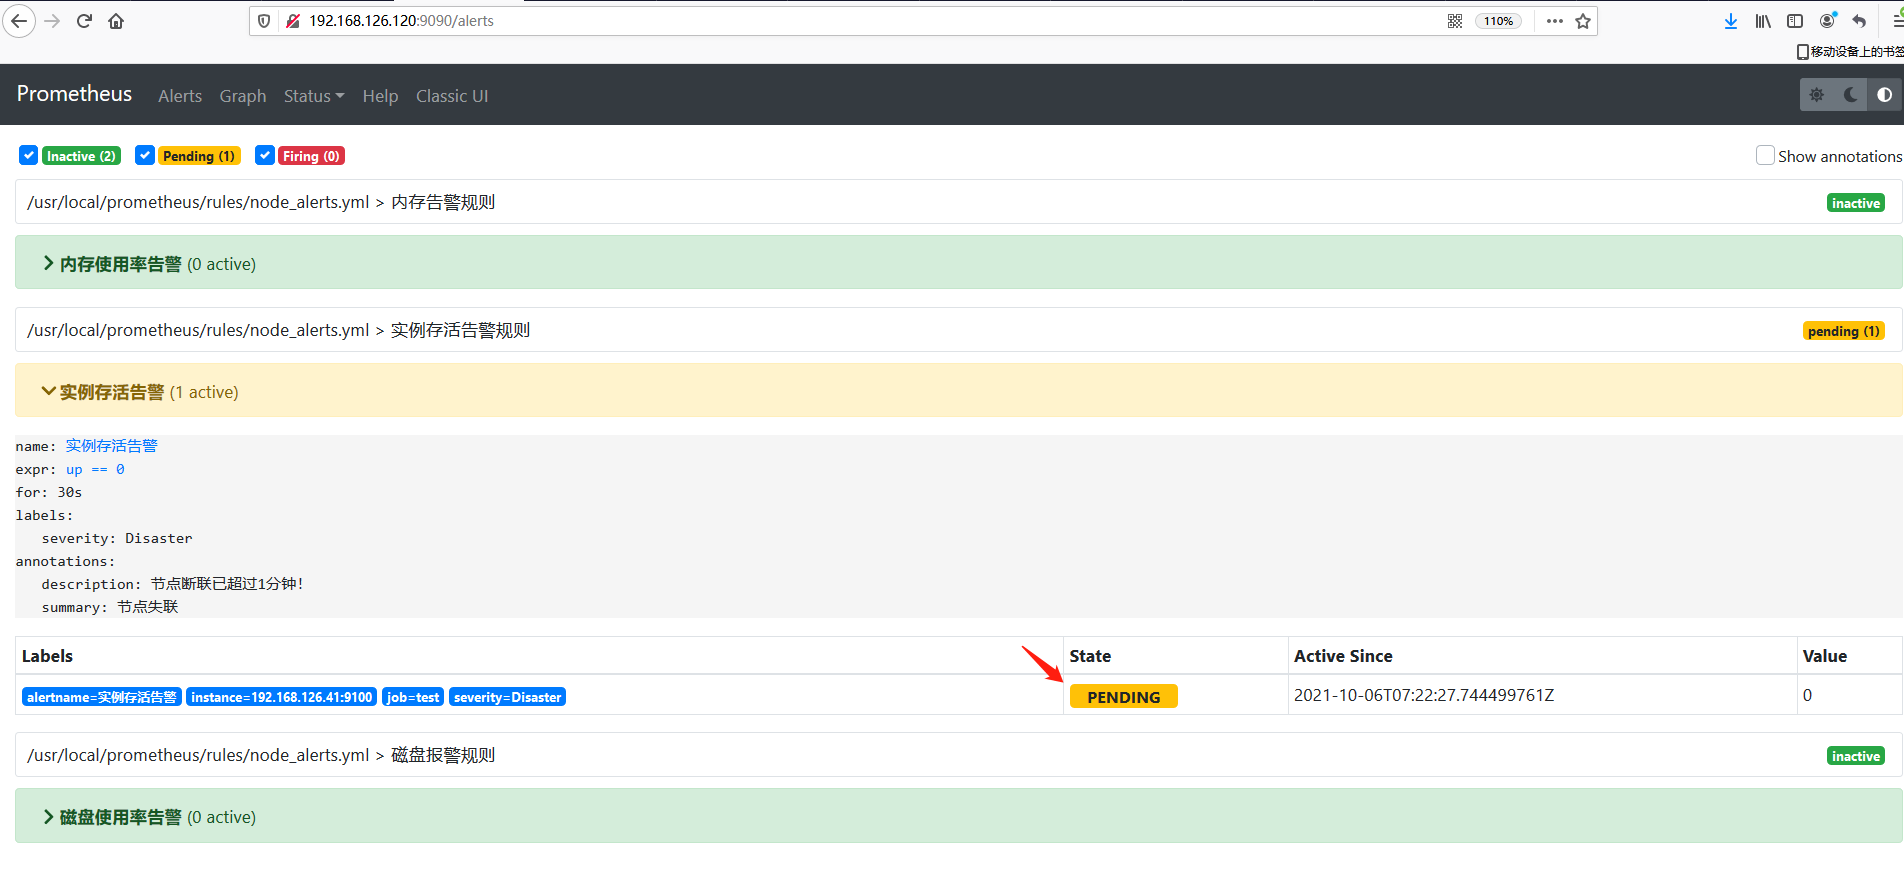
Task: Switch to Classic UI
Action: point(452,96)
